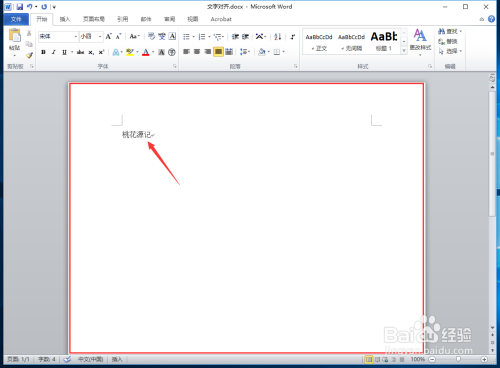The width and height of the screenshot is (500, 368).
Task: Apply the No Spacing (无间隔) style
Action: [351, 41]
